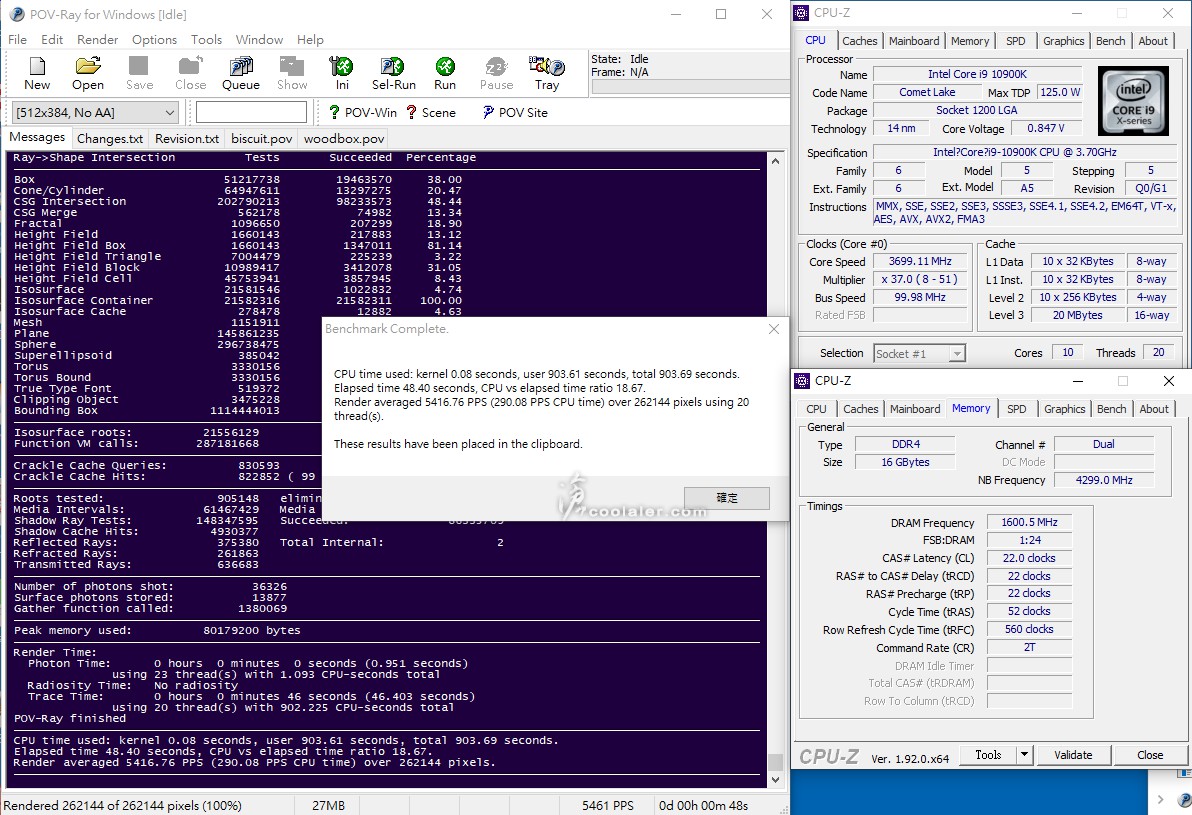Click the Validate button in CPU-Z
Screen dimensions: 1192x815
pyautogui.click(x=1073, y=755)
